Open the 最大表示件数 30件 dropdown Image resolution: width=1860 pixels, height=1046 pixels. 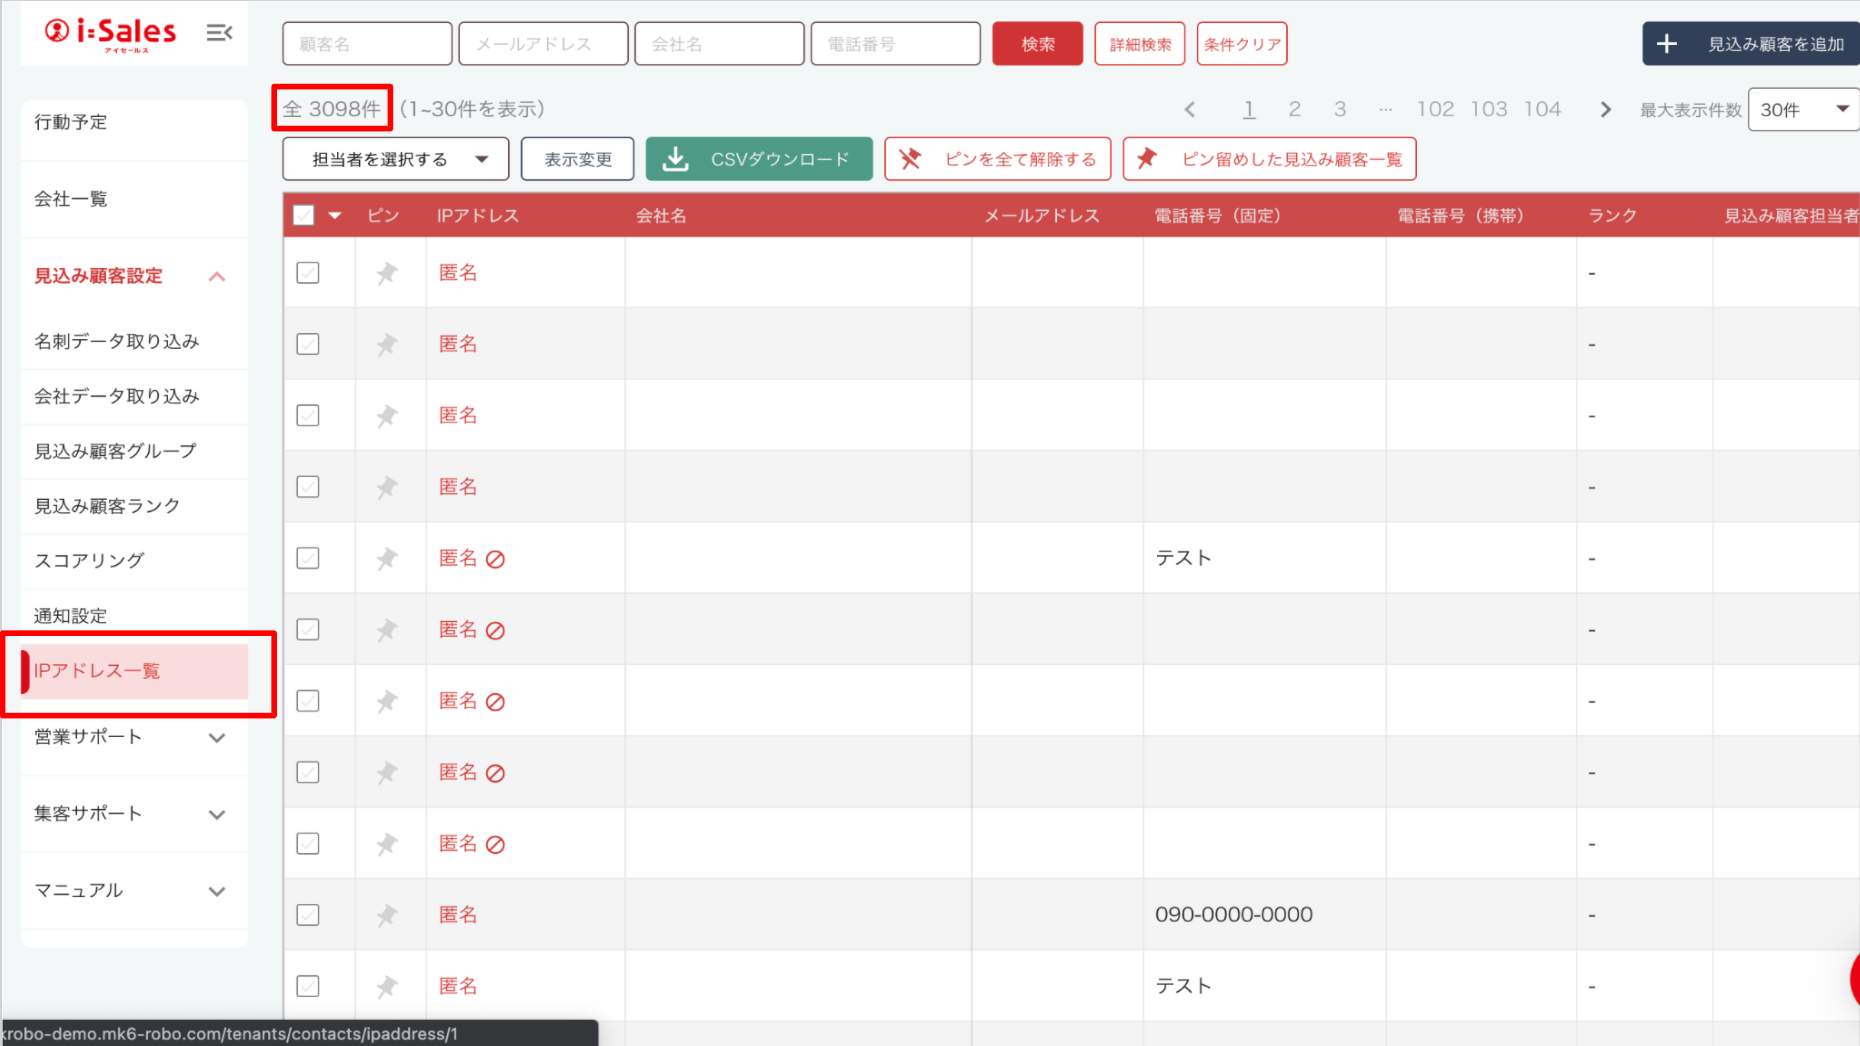tap(1803, 110)
